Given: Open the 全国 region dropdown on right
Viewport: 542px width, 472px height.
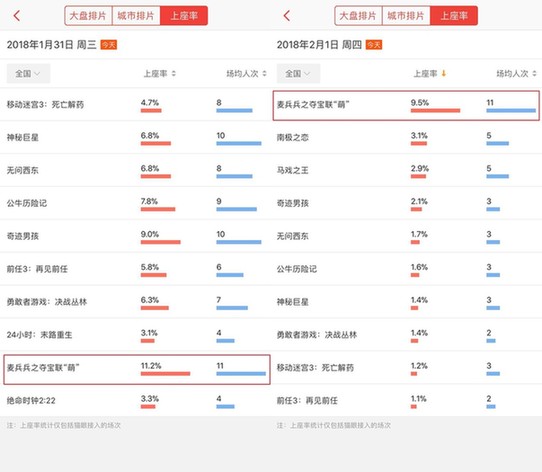Looking at the screenshot, I should coord(298,73).
